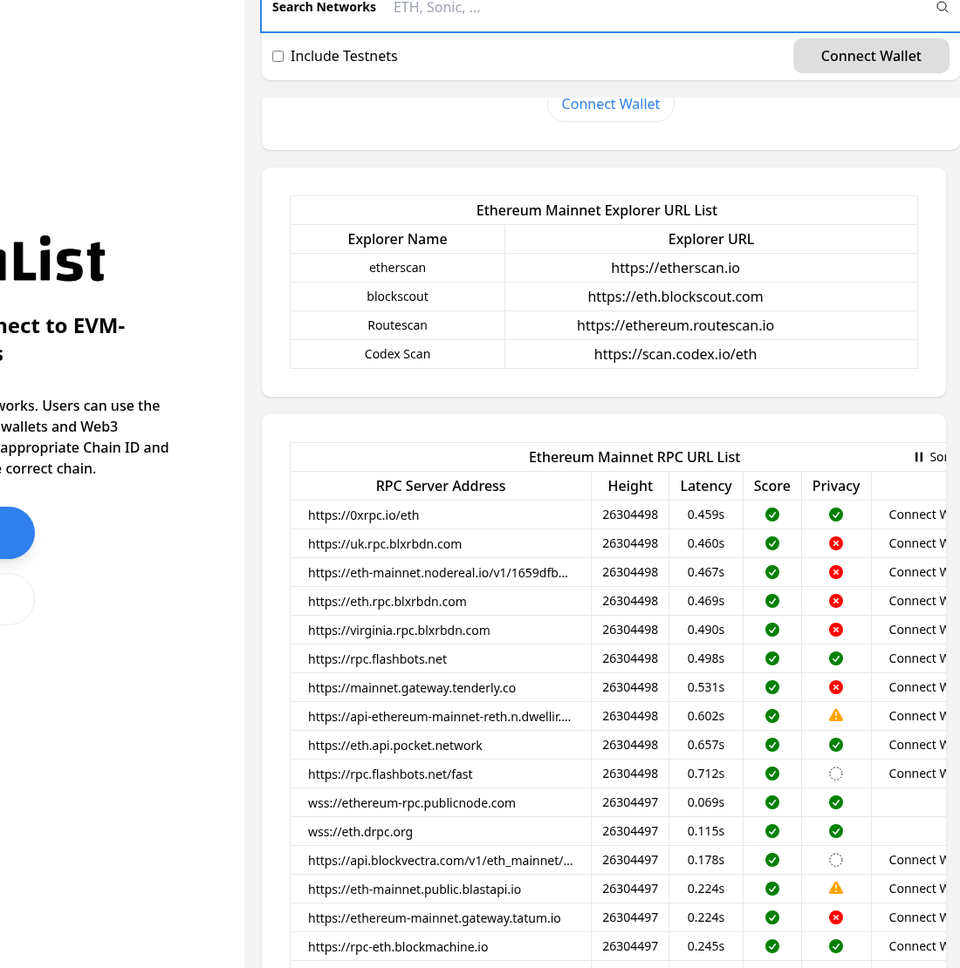Click the Routescan explorer name cell
Image resolution: width=960 pixels, height=968 pixels.
[397, 325]
